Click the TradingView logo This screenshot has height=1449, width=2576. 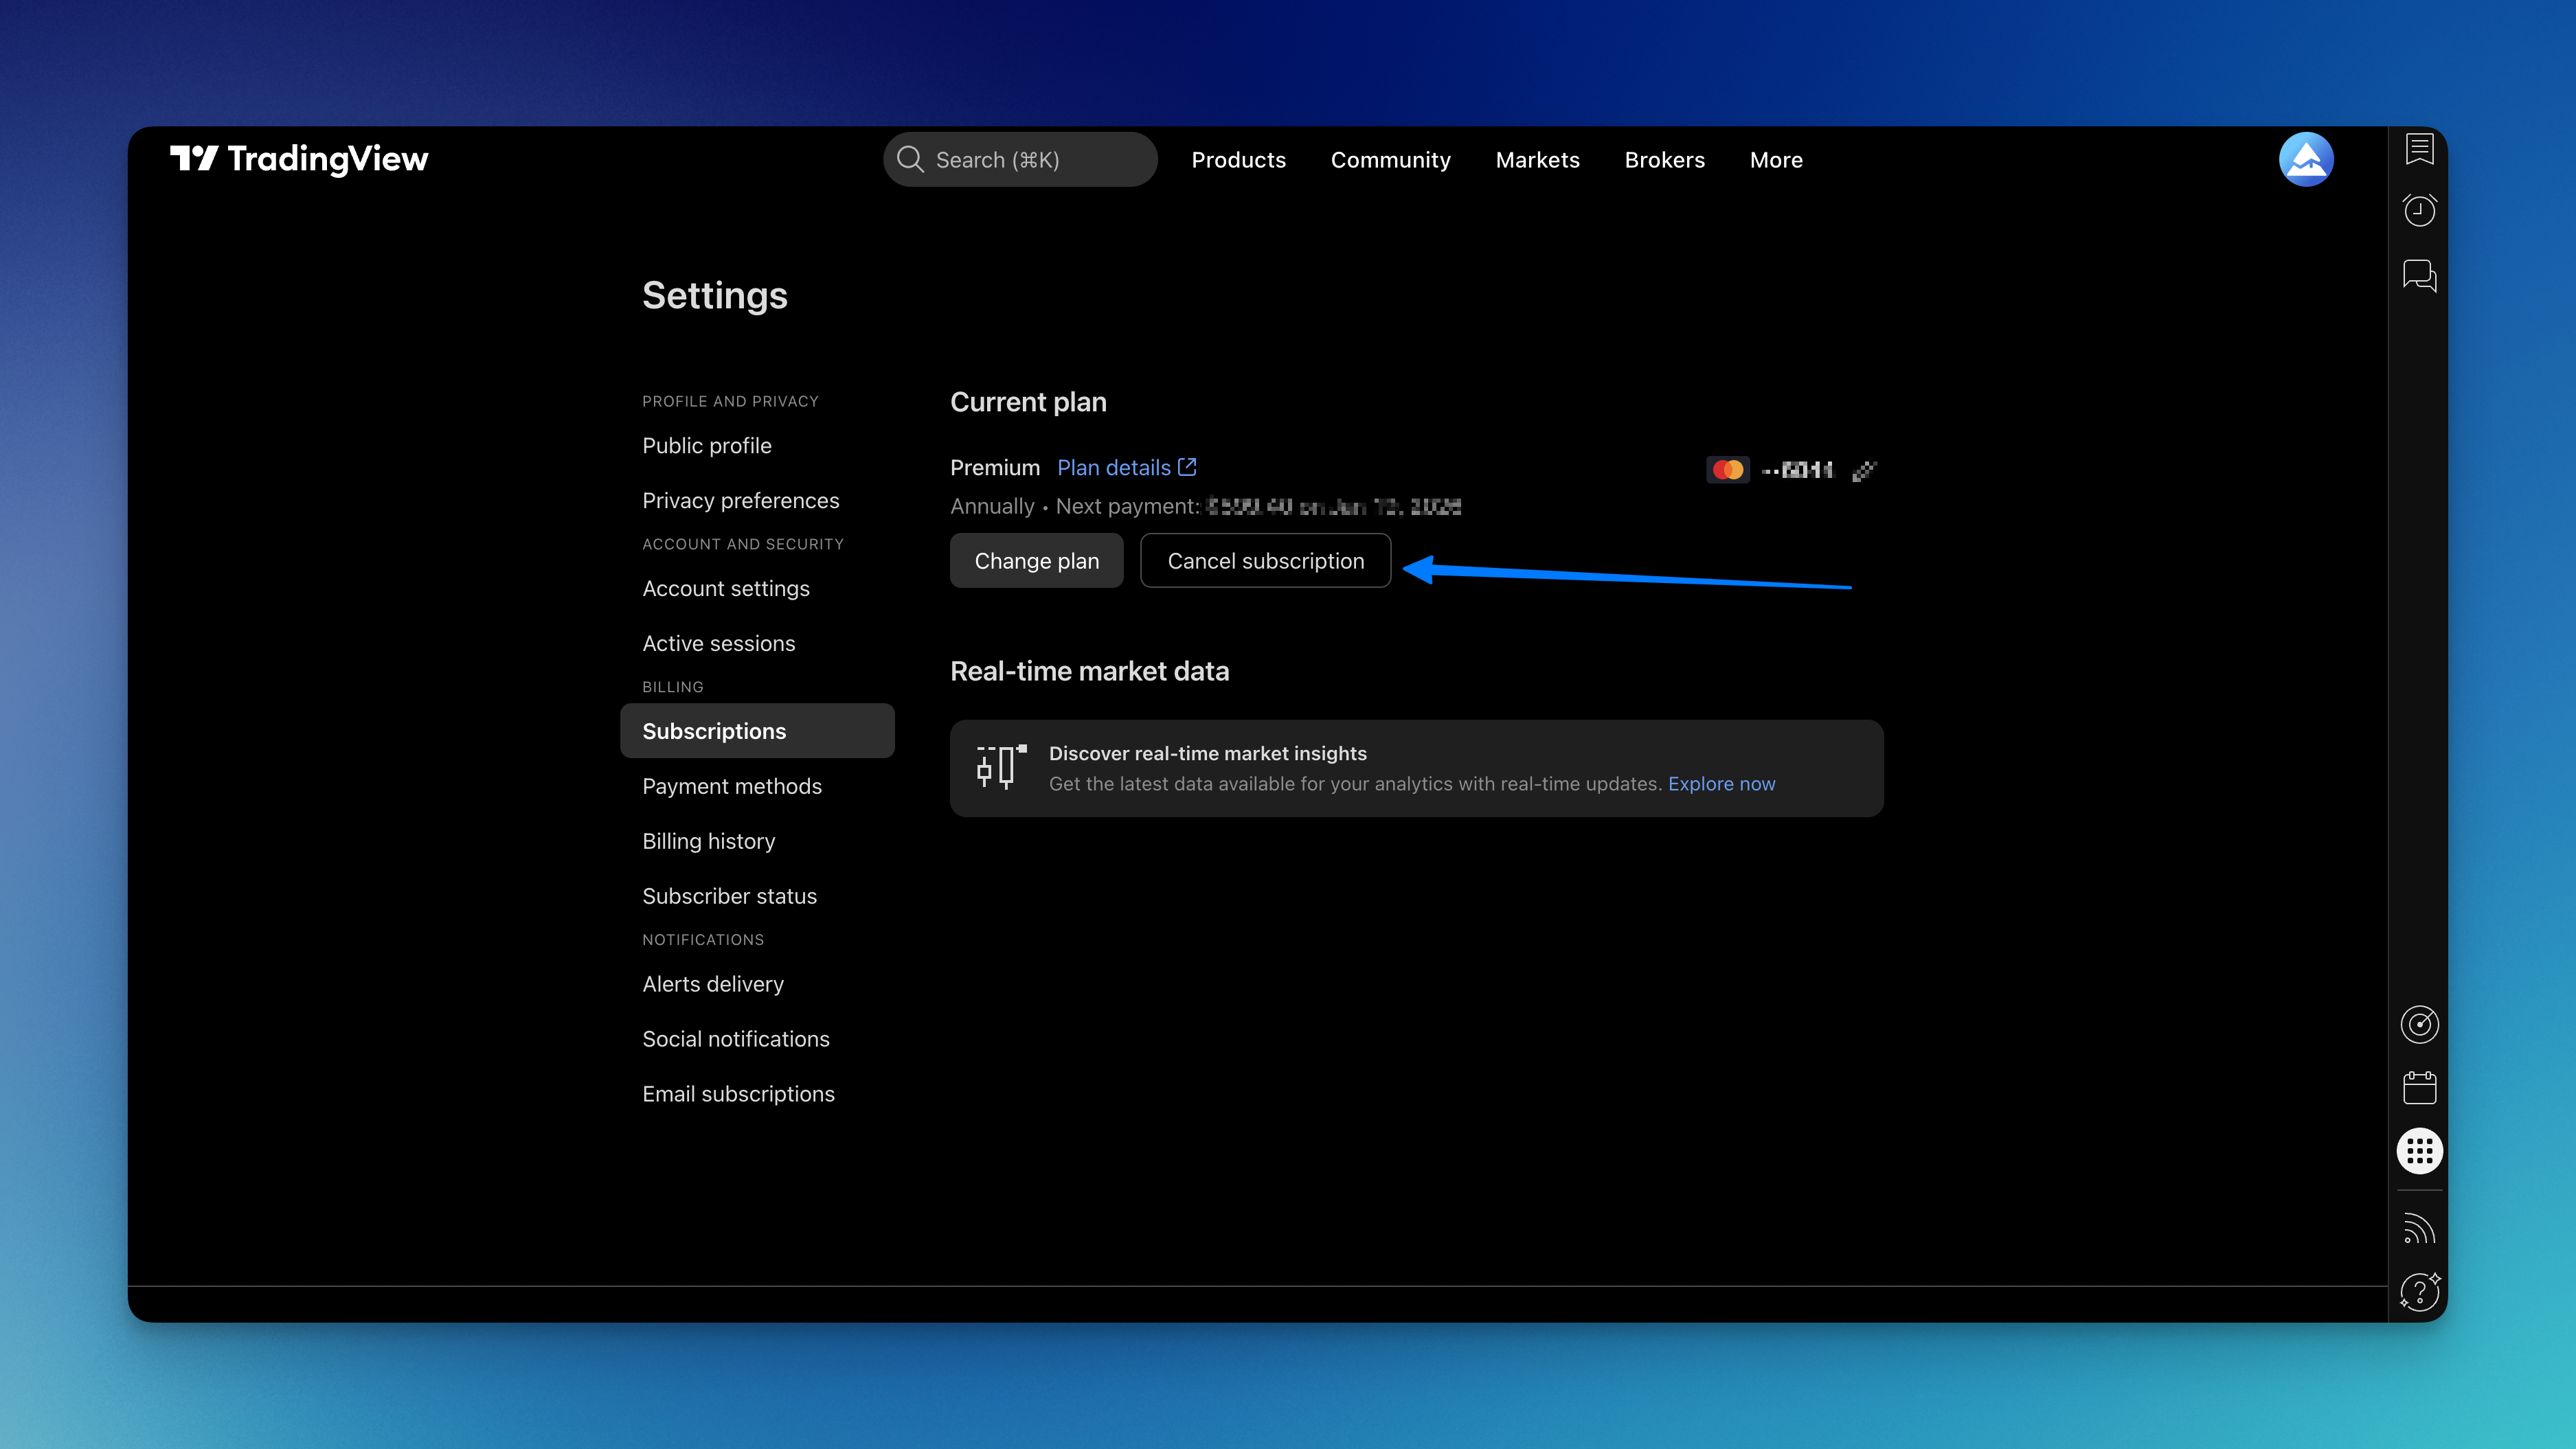[x=299, y=159]
